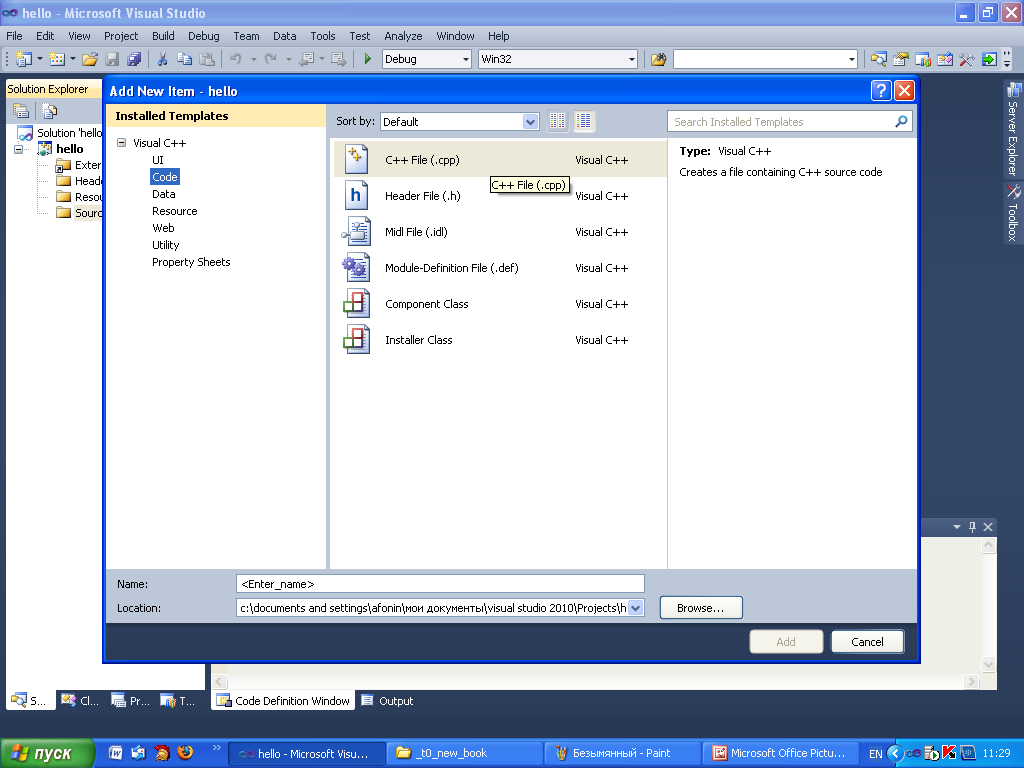Screen dimensions: 1024x768
Task: Switch to the Output tab
Action: click(388, 701)
